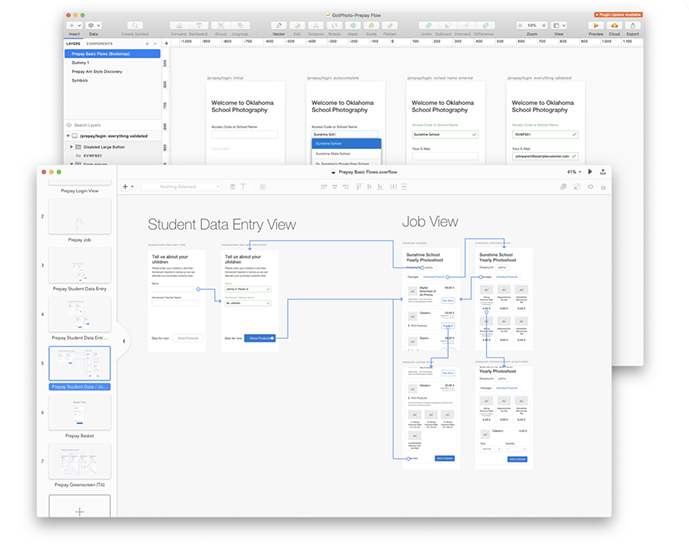
Task: Add a new board with the plus tile
Action: [80, 507]
